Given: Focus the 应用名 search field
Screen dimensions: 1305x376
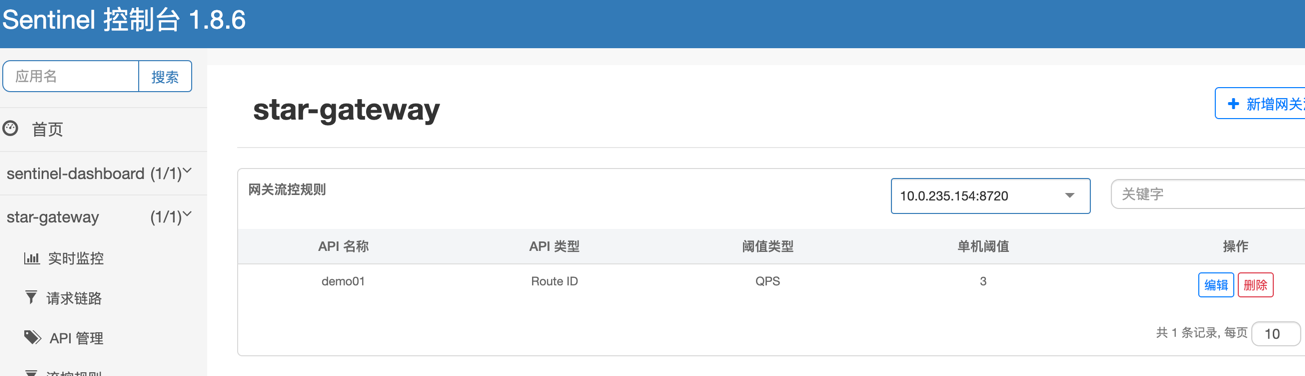Looking at the screenshot, I should click(71, 76).
